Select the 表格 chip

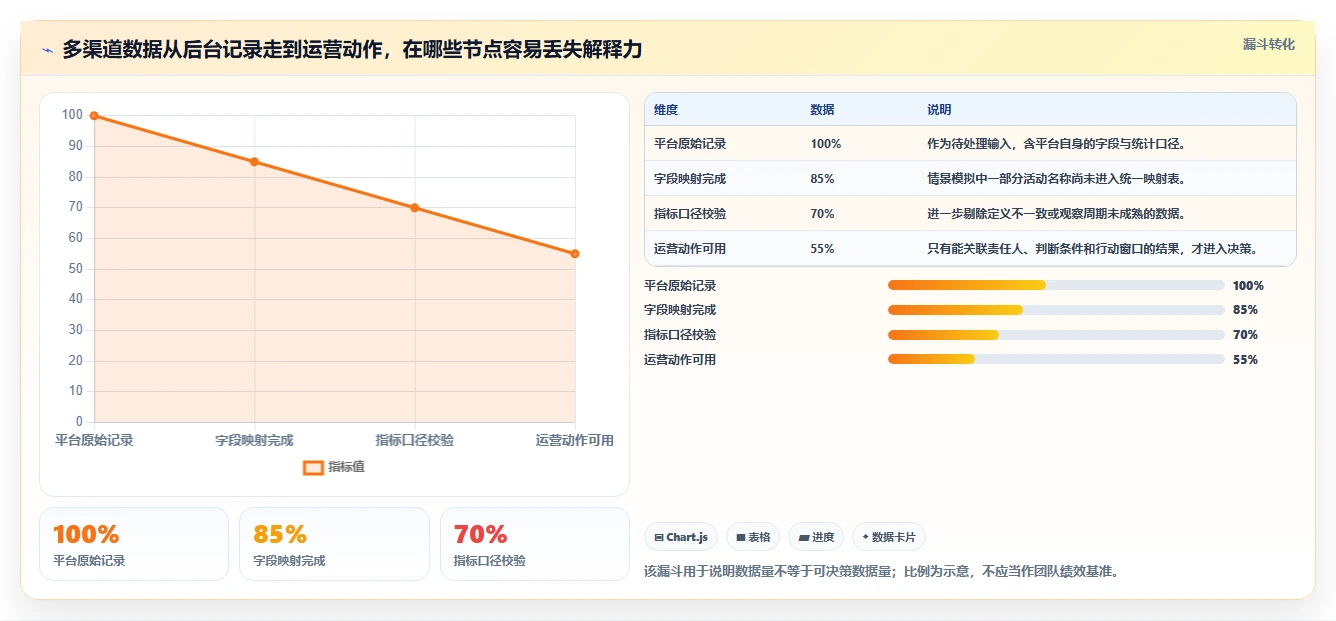(x=753, y=537)
